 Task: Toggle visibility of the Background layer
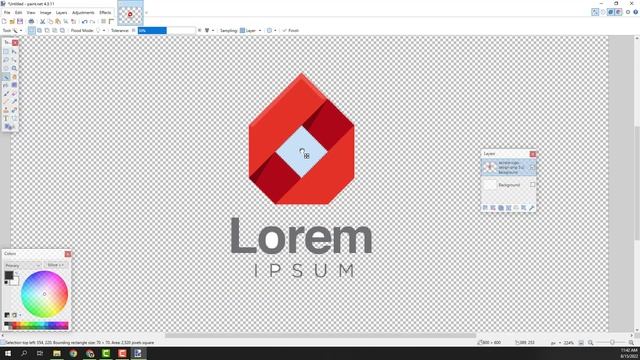click(x=532, y=184)
